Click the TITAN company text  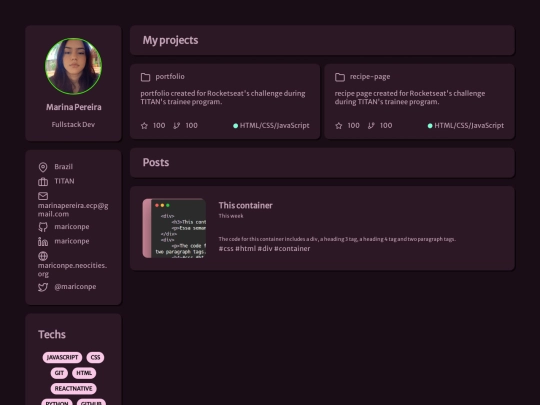click(64, 181)
